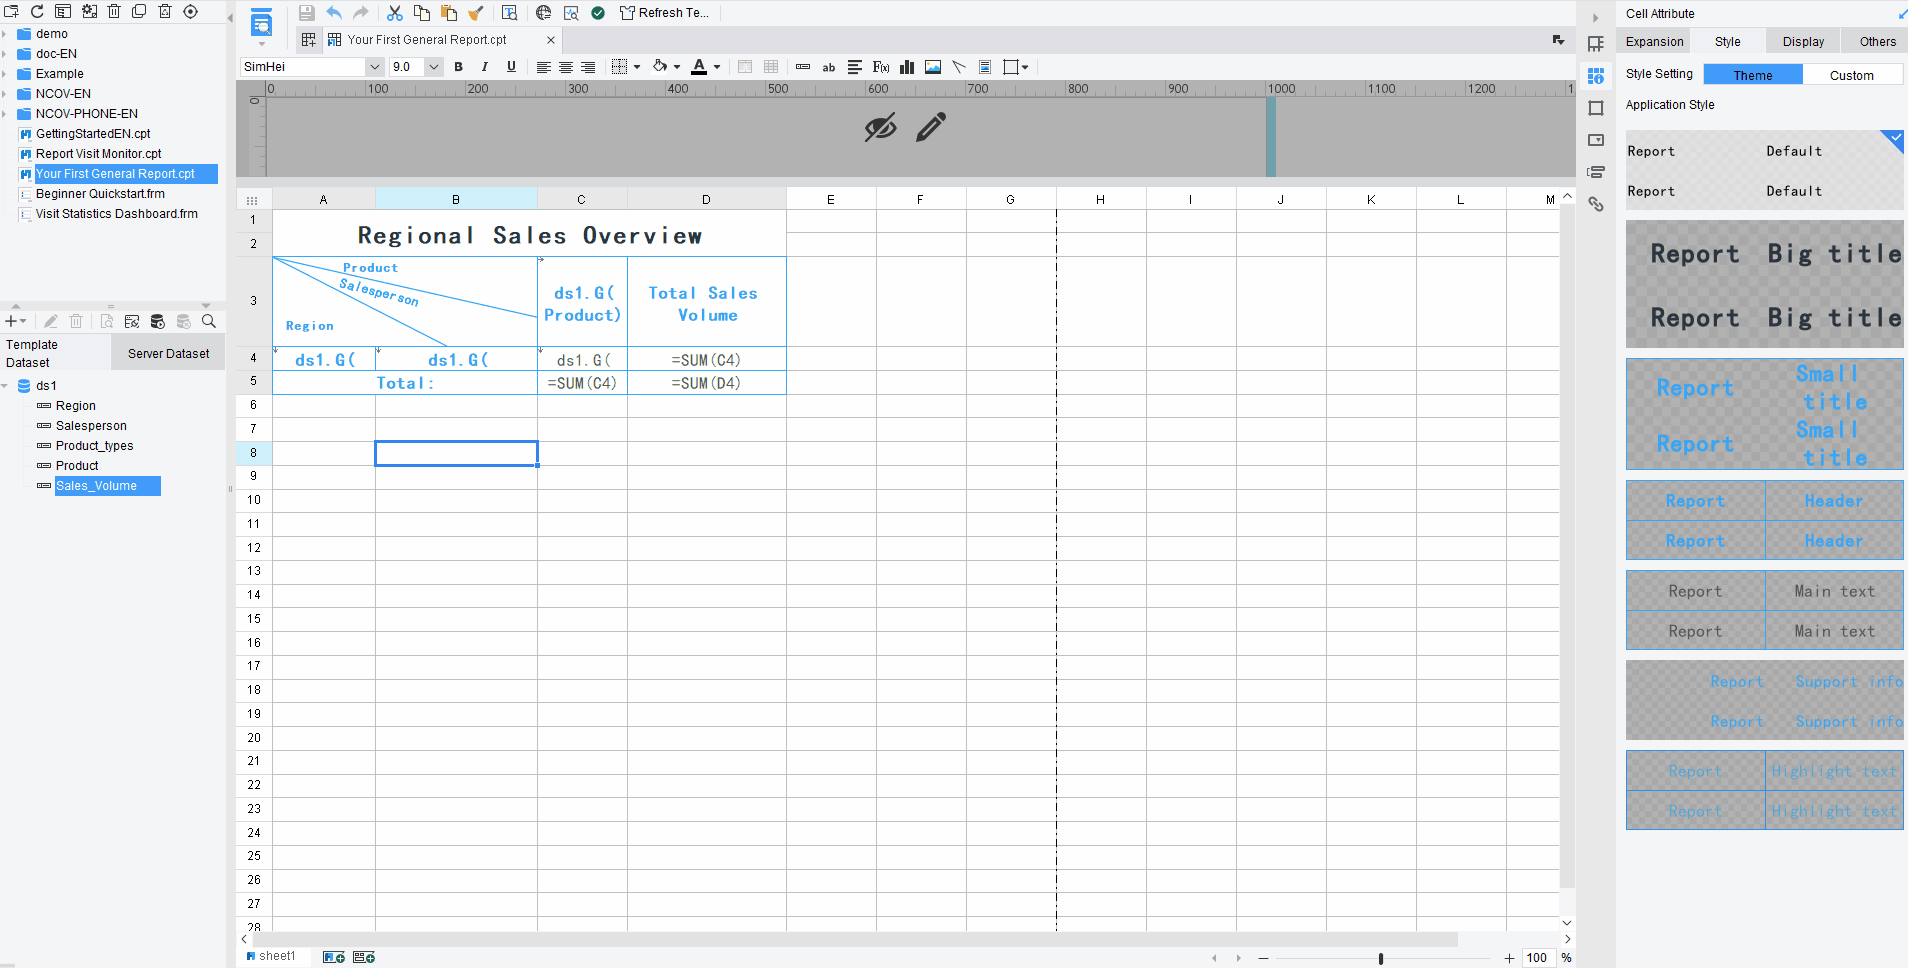Insert slash line cell icon
Viewport: 1908px width, 968px height.
point(959,67)
